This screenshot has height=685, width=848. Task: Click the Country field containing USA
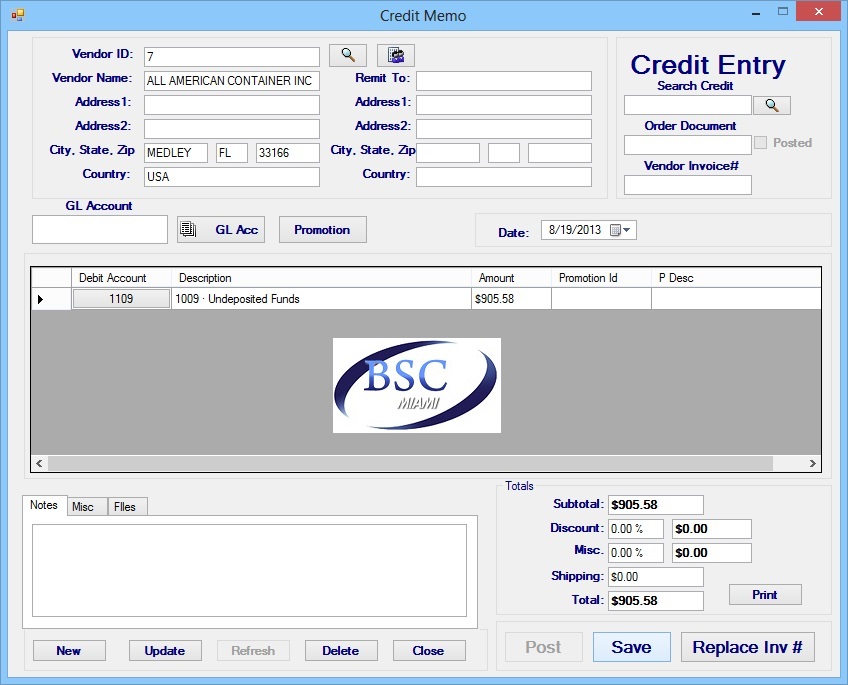[231, 177]
